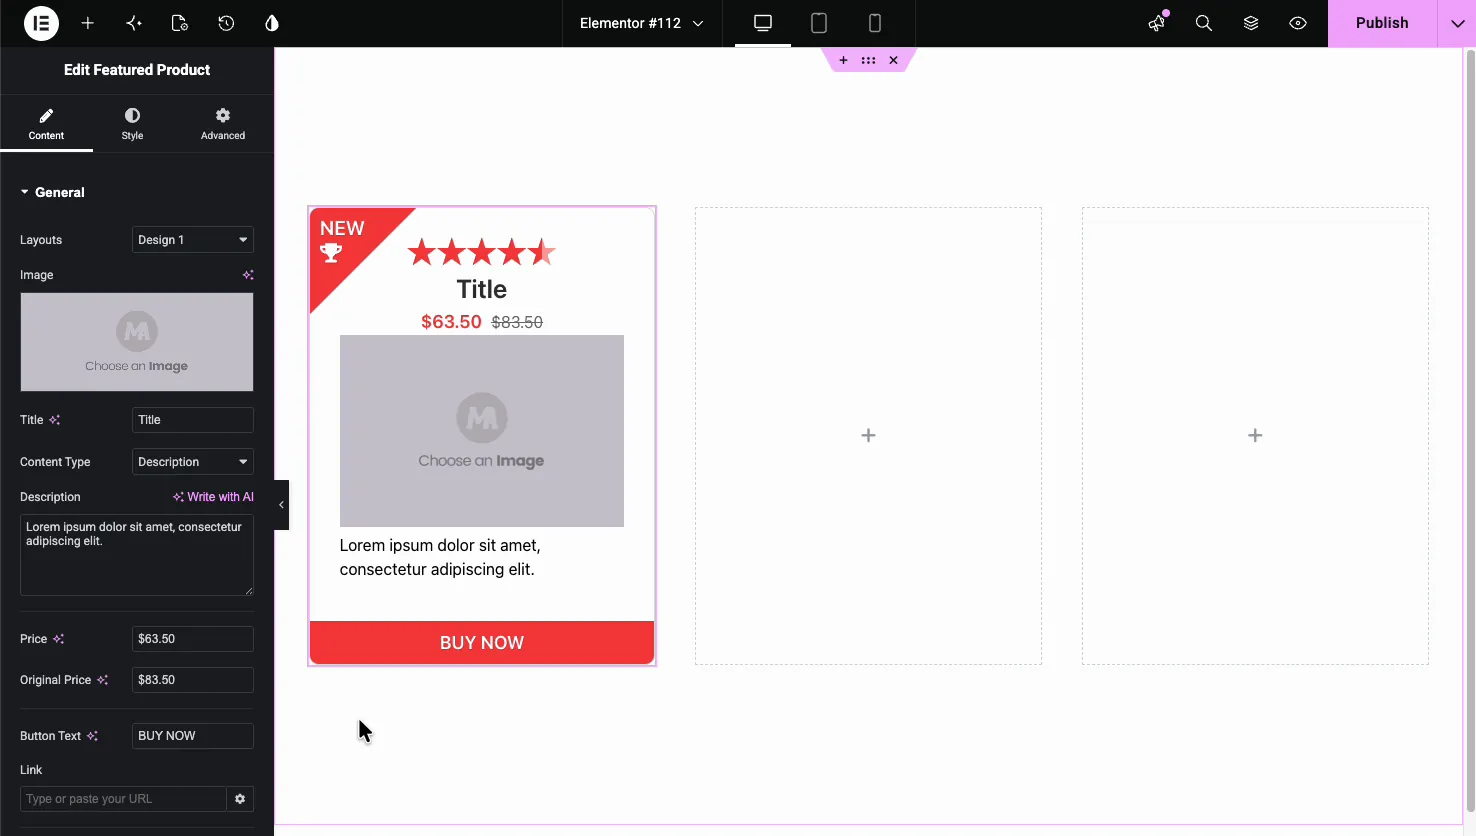Click the product Title heading in canvas

point(482,289)
